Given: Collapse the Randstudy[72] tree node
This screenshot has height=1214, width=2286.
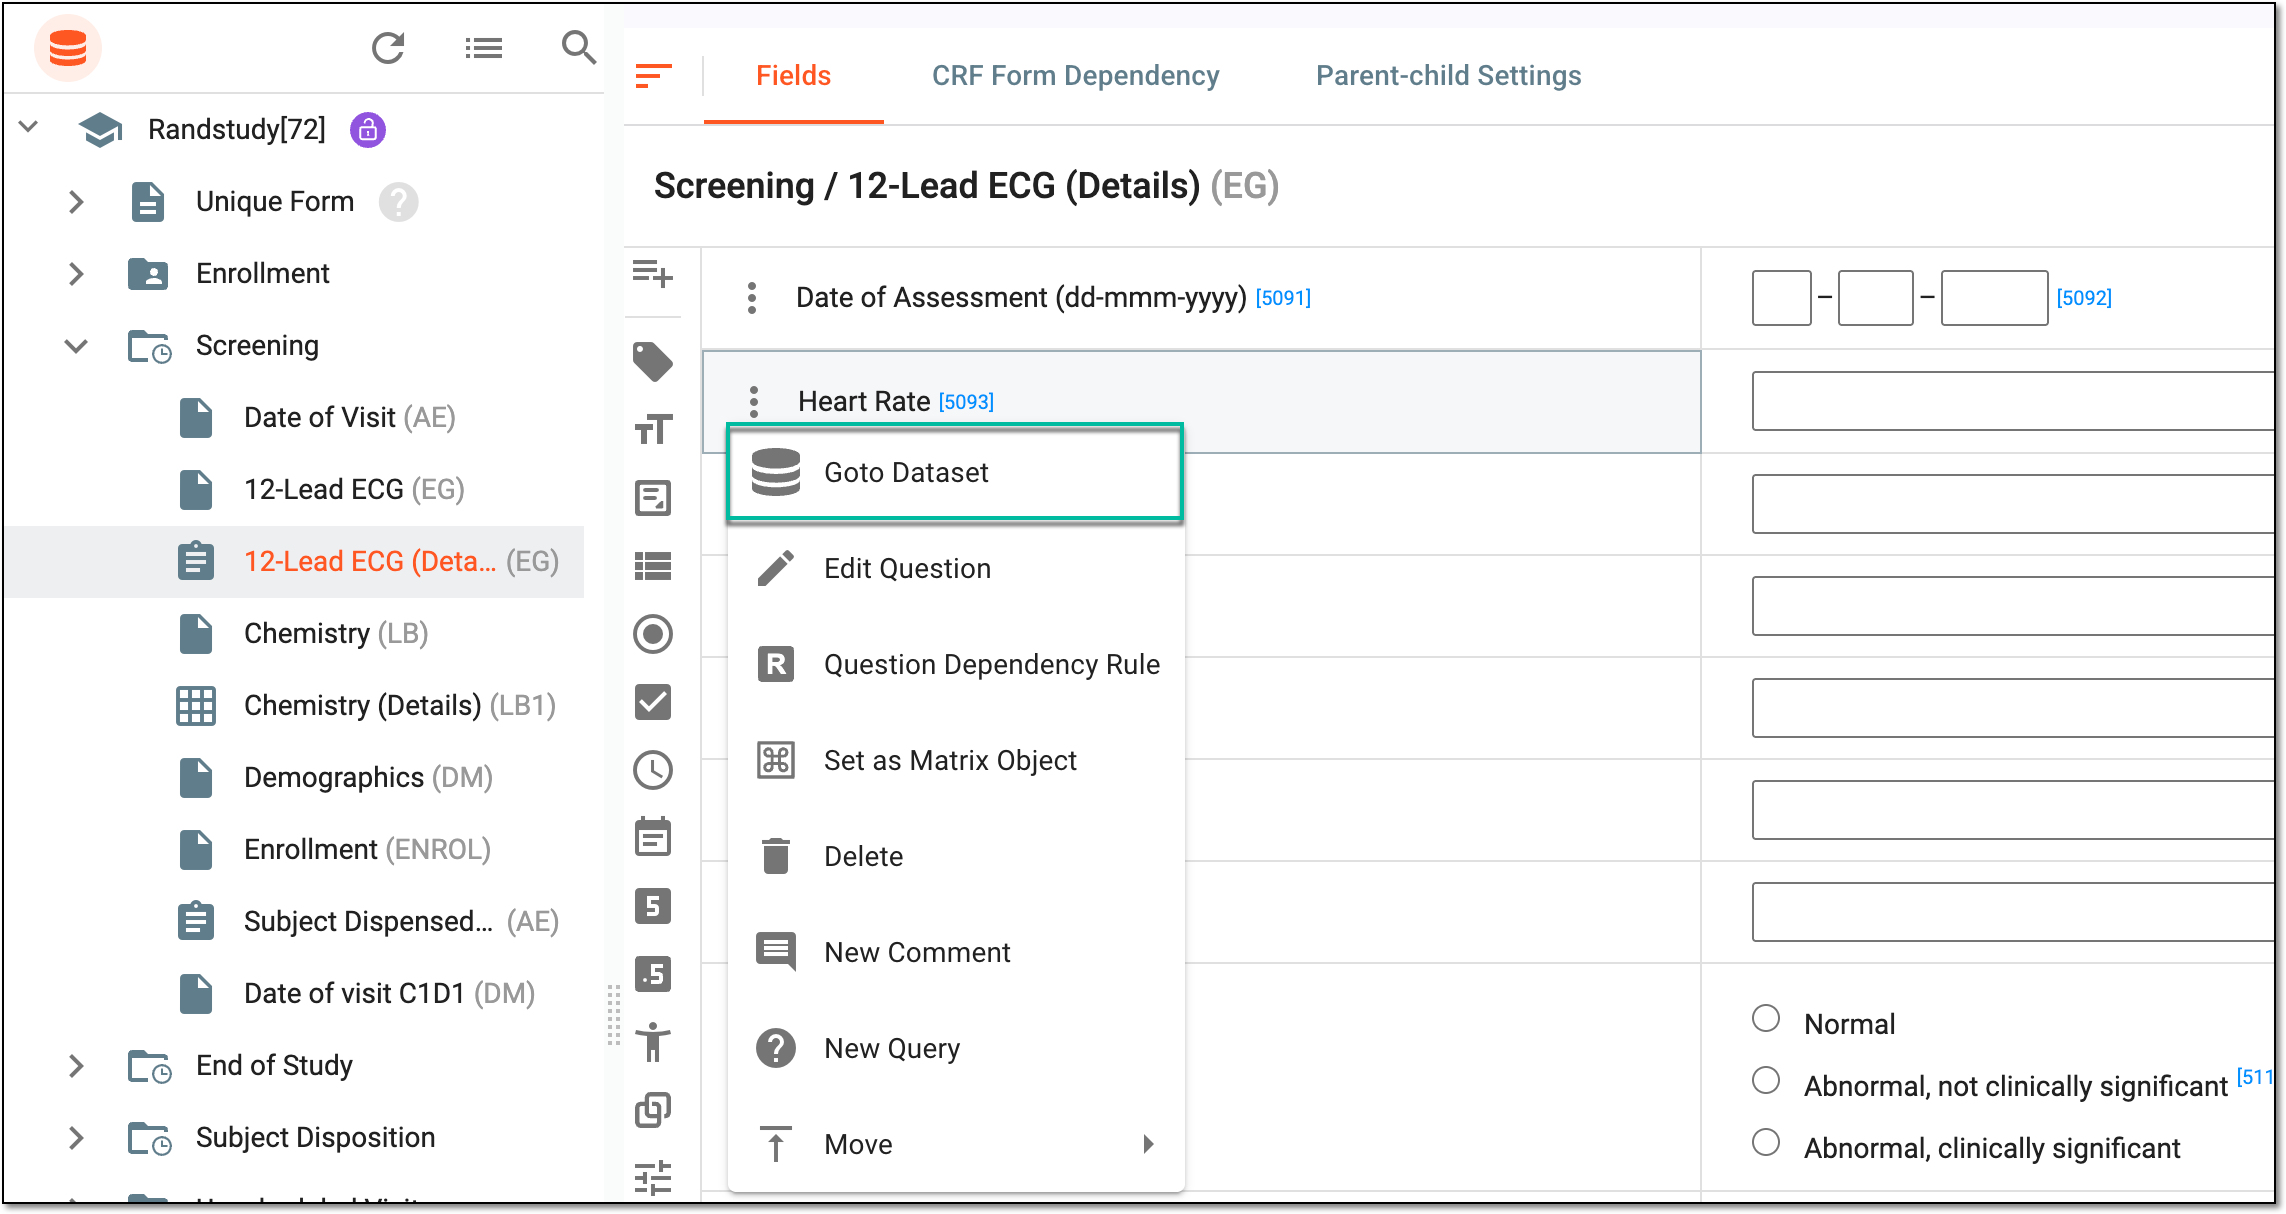Looking at the screenshot, I should click(x=28, y=127).
